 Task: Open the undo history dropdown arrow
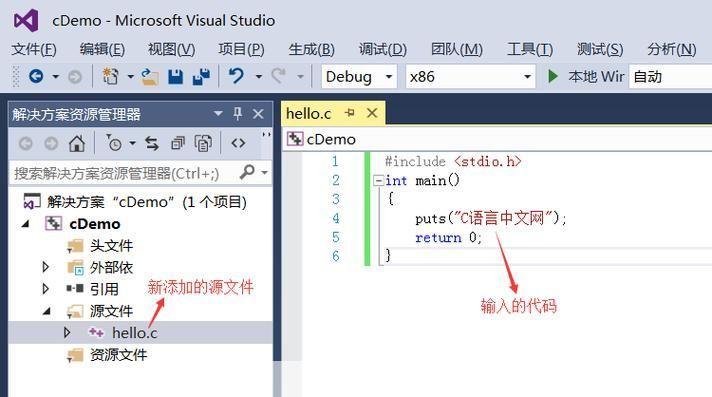click(x=258, y=76)
